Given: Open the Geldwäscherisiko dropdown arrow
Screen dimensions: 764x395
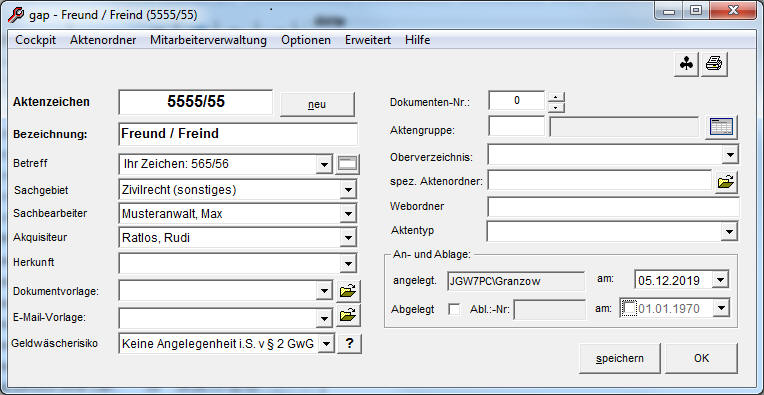Looking at the screenshot, I should coord(326,344).
